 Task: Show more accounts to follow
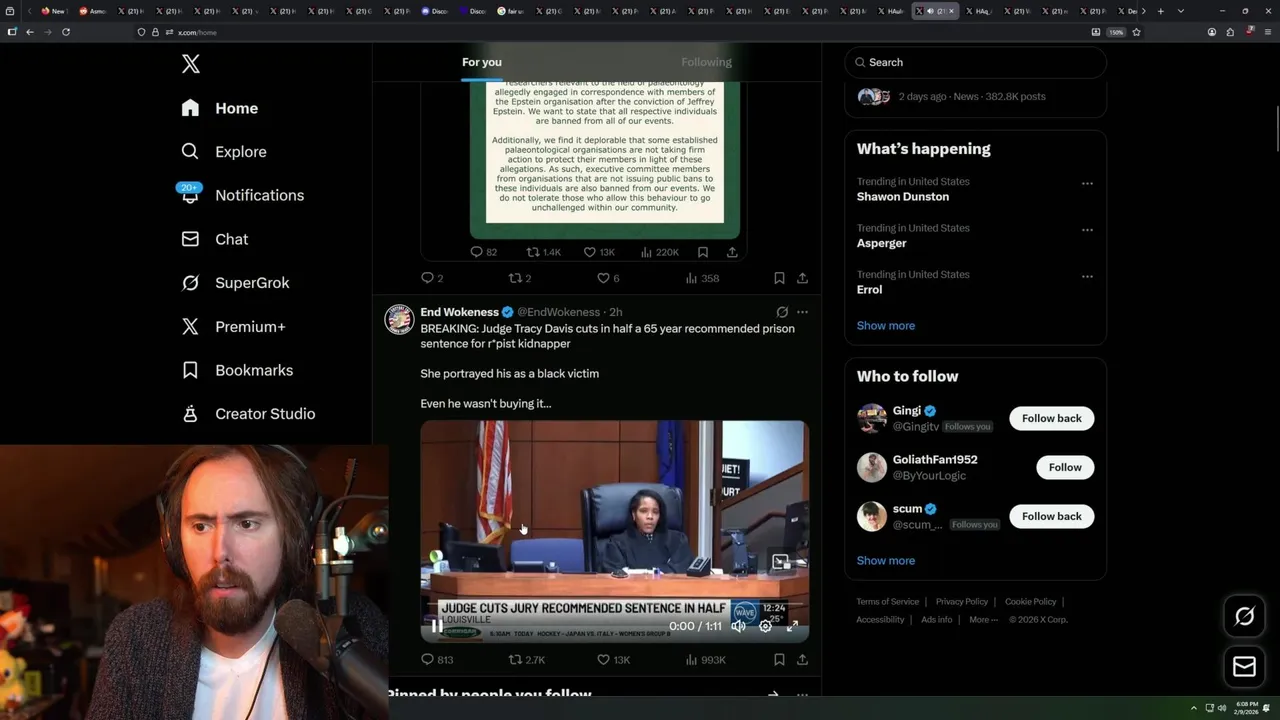pos(886,560)
